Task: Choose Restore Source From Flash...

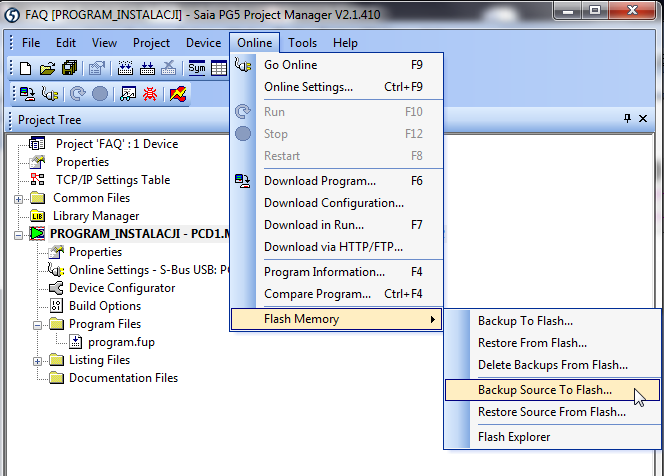Action: [x=553, y=412]
